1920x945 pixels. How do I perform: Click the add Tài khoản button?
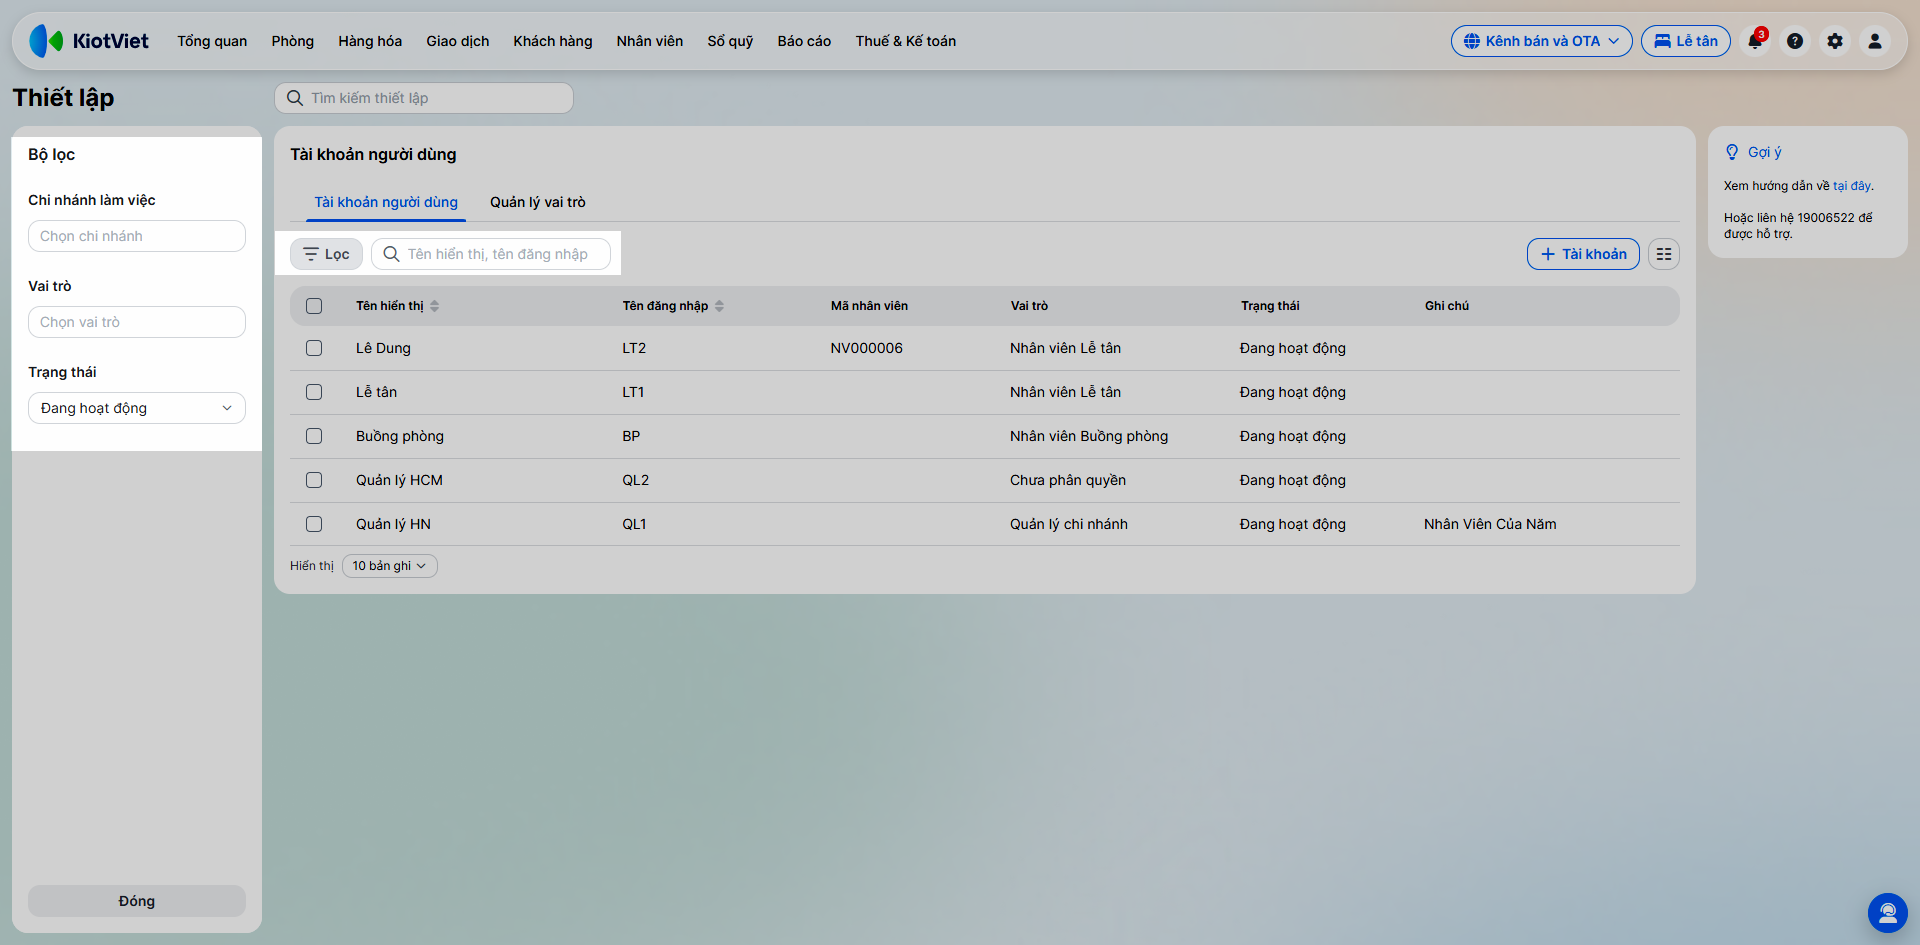pos(1583,254)
